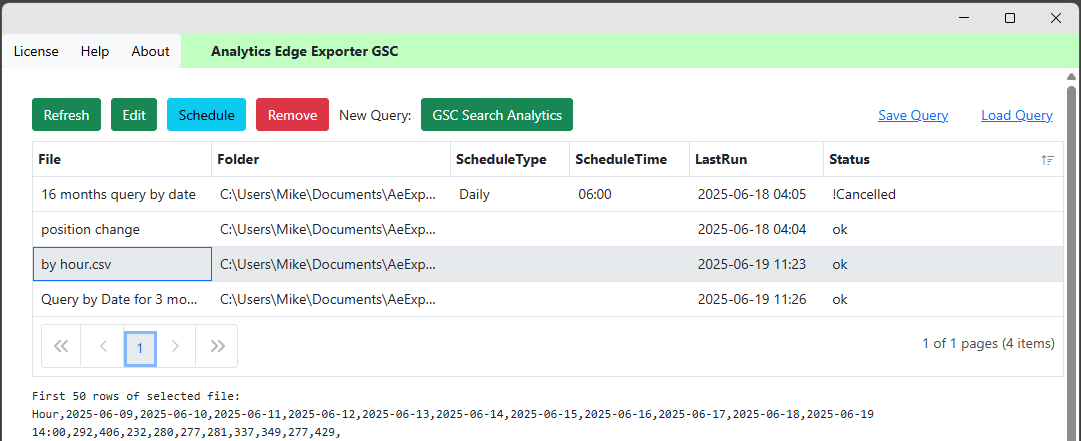Select the 'Query by Date for 3 mo...' row
This screenshot has height=441, width=1081.
click(x=548, y=300)
